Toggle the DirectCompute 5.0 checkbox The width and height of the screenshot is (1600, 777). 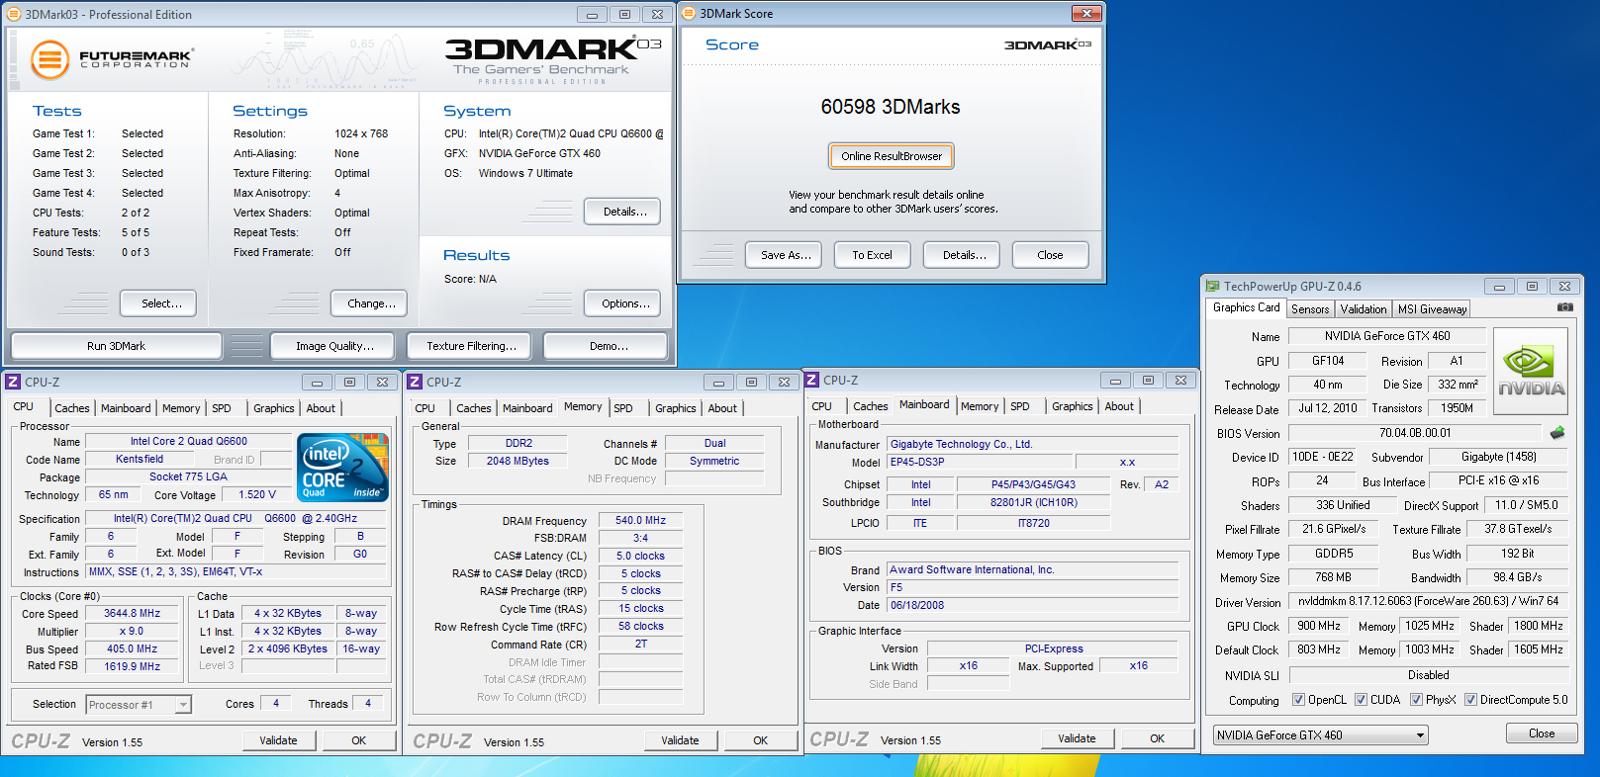tap(1470, 700)
